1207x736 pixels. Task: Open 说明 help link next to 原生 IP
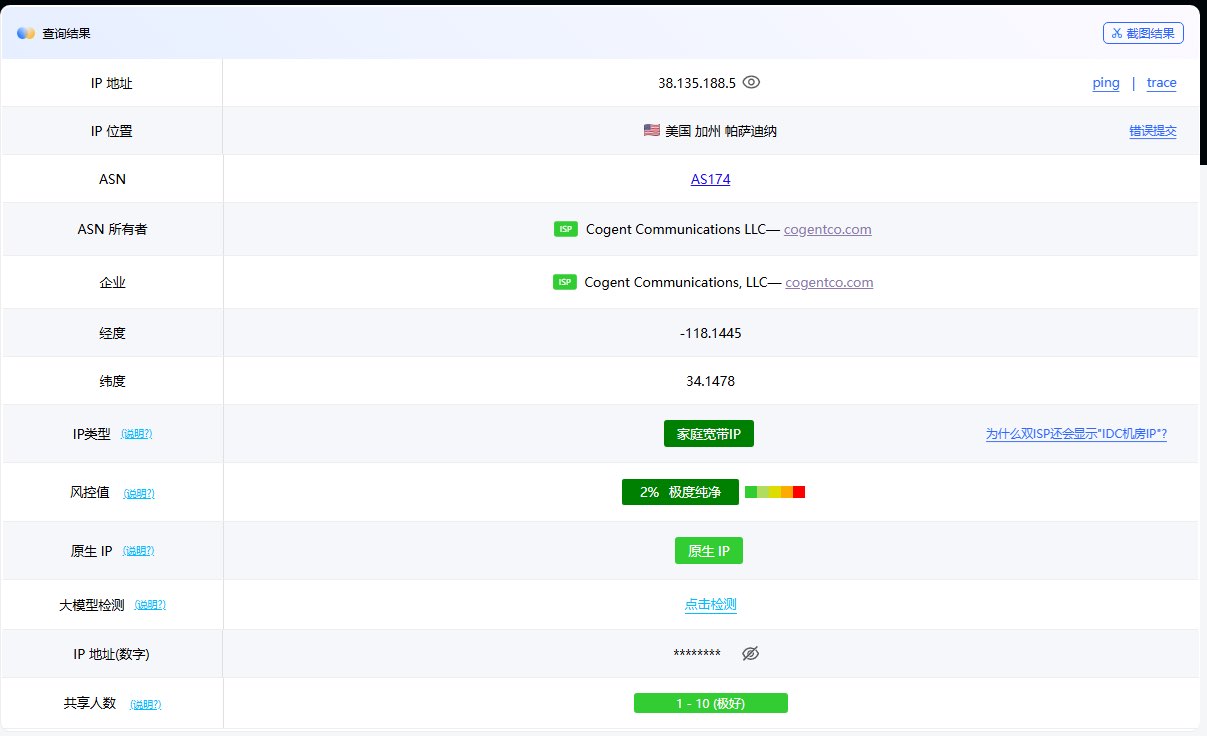point(138,551)
